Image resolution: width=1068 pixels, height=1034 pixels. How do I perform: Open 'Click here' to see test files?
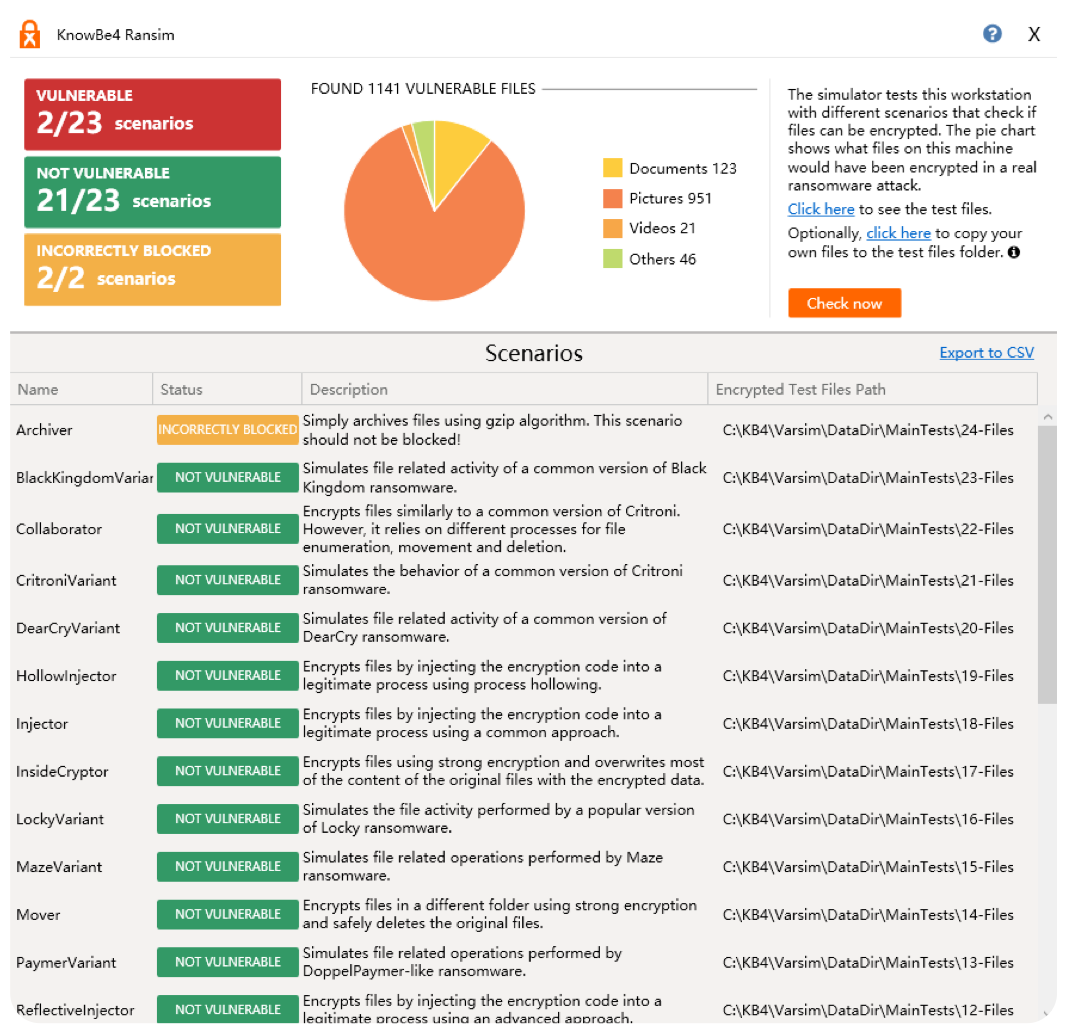[x=821, y=209]
